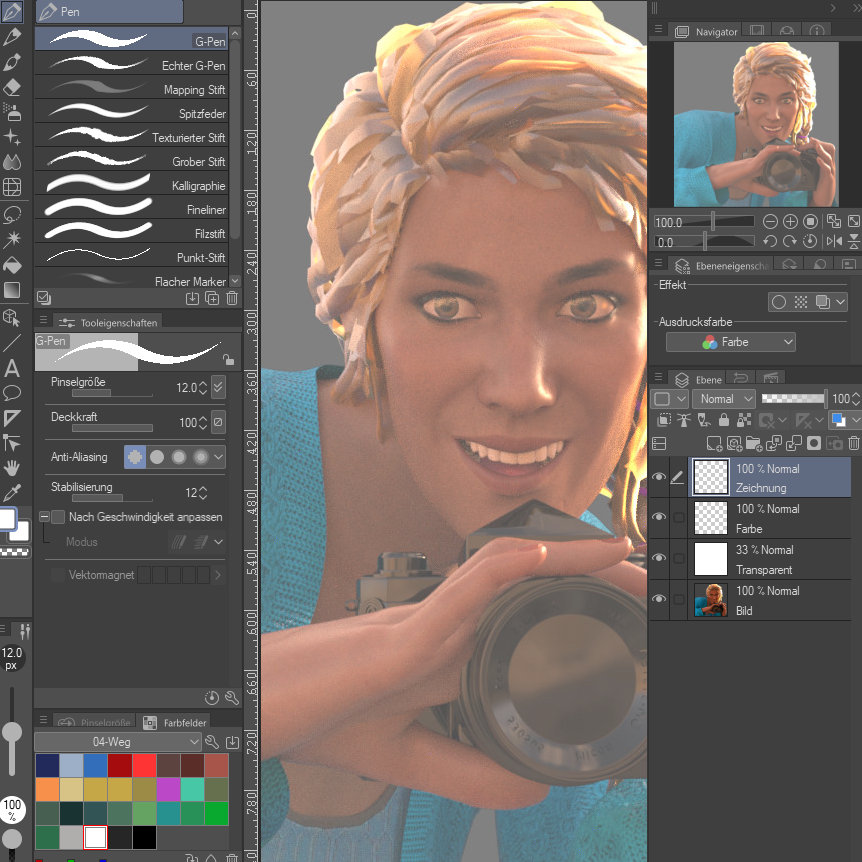
Task: Select the Eraser tool in the toolbar
Action: point(12,86)
